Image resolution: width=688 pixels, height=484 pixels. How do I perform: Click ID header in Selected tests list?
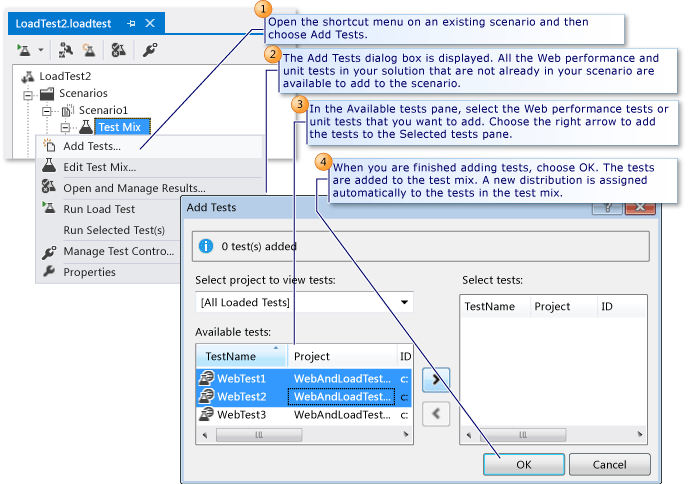point(621,306)
